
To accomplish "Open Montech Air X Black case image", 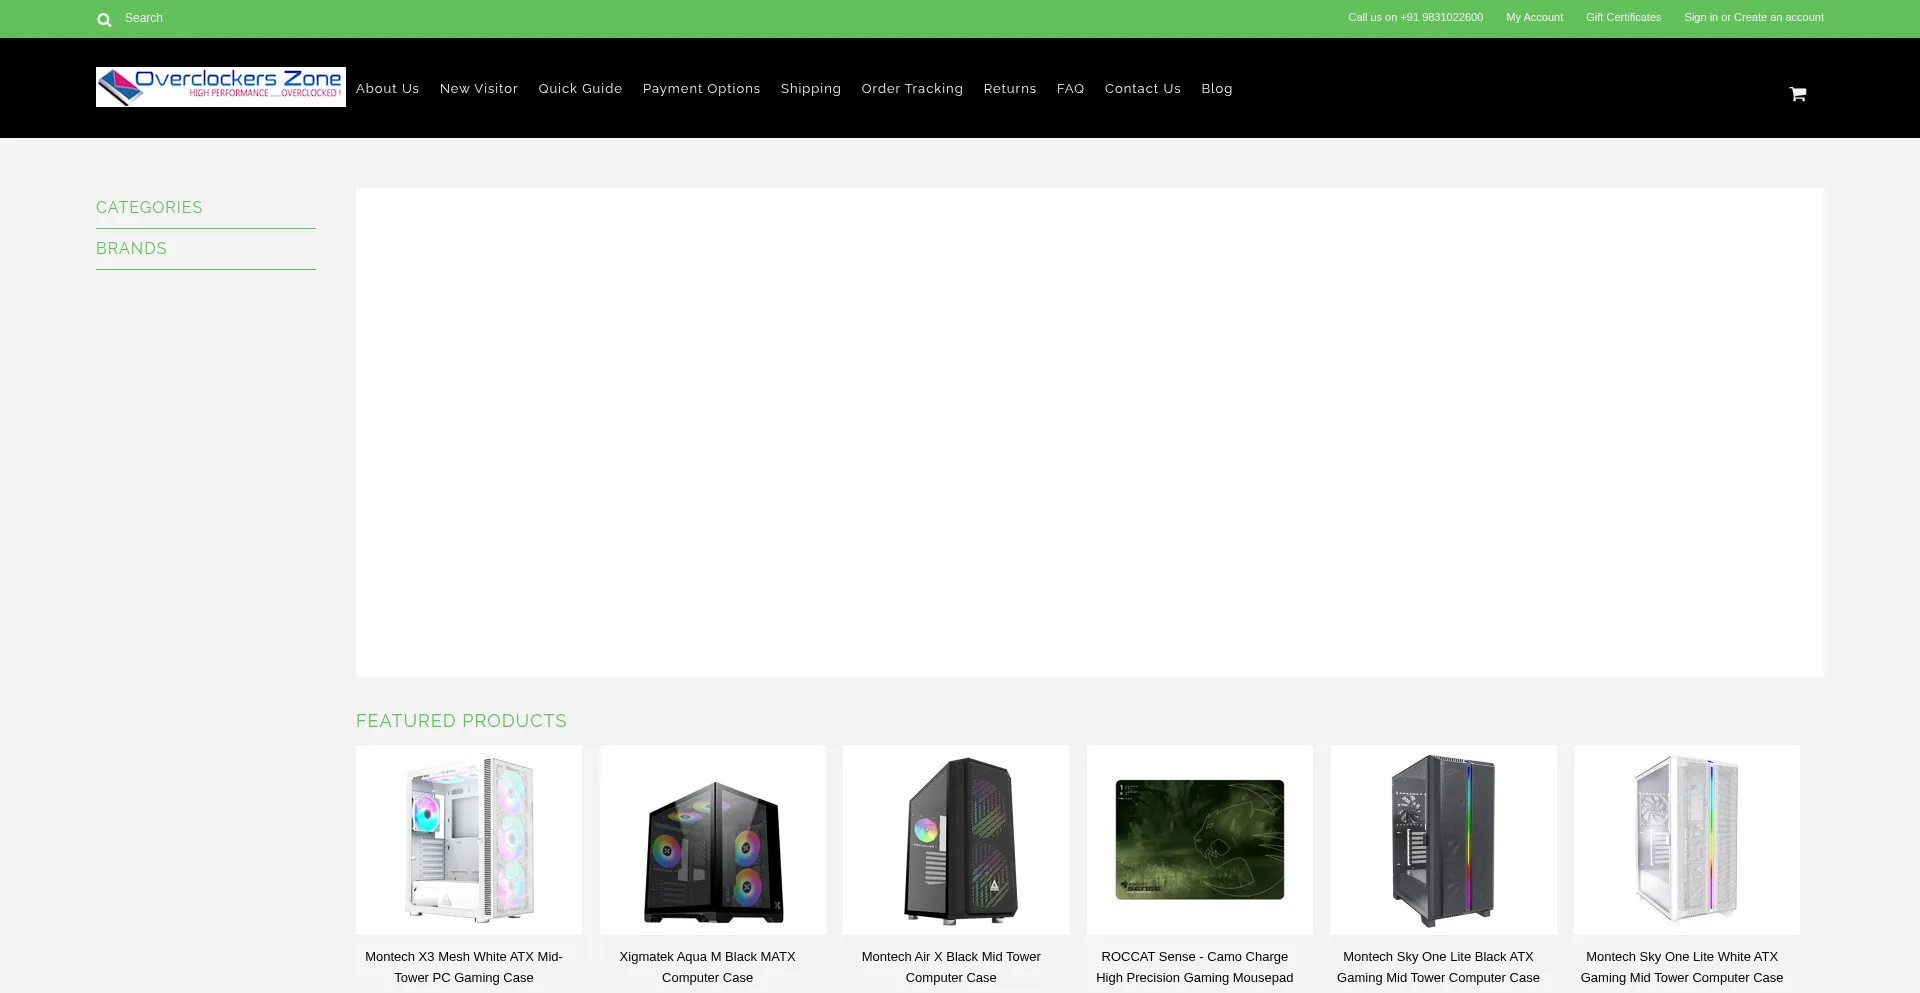I will [956, 840].
